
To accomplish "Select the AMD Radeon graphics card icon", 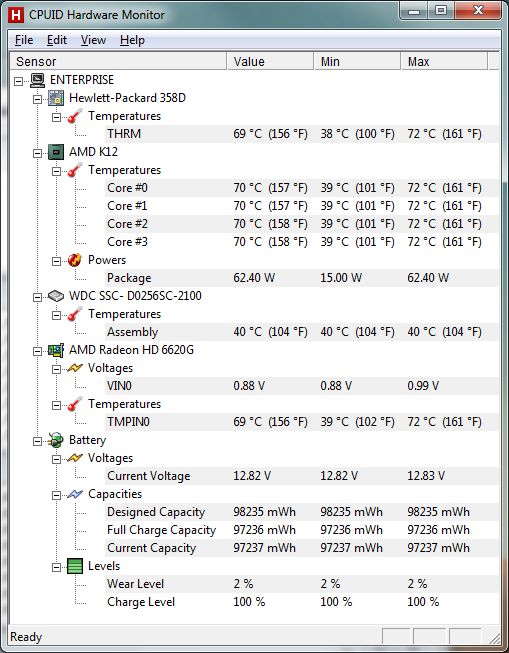I will pyautogui.click(x=56, y=350).
